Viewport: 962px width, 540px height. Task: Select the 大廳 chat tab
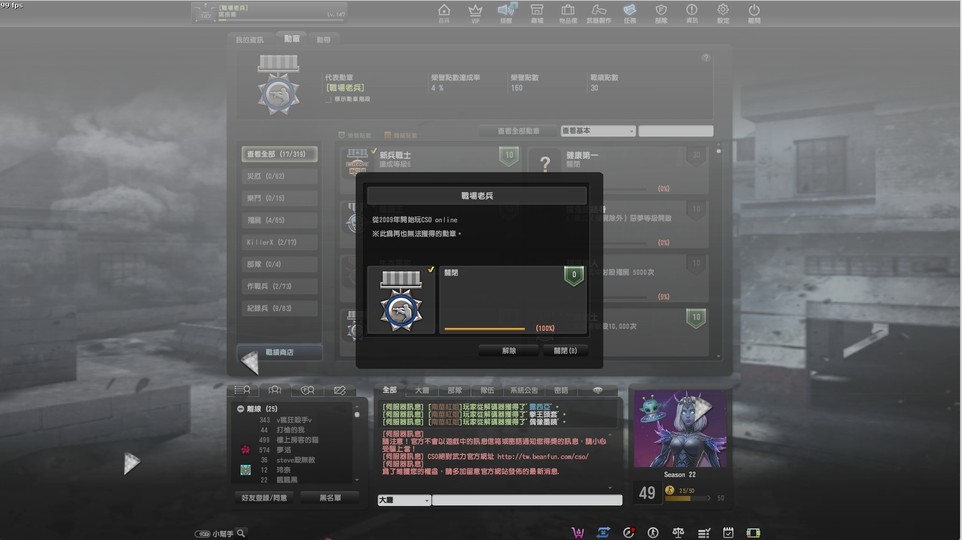point(422,390)
